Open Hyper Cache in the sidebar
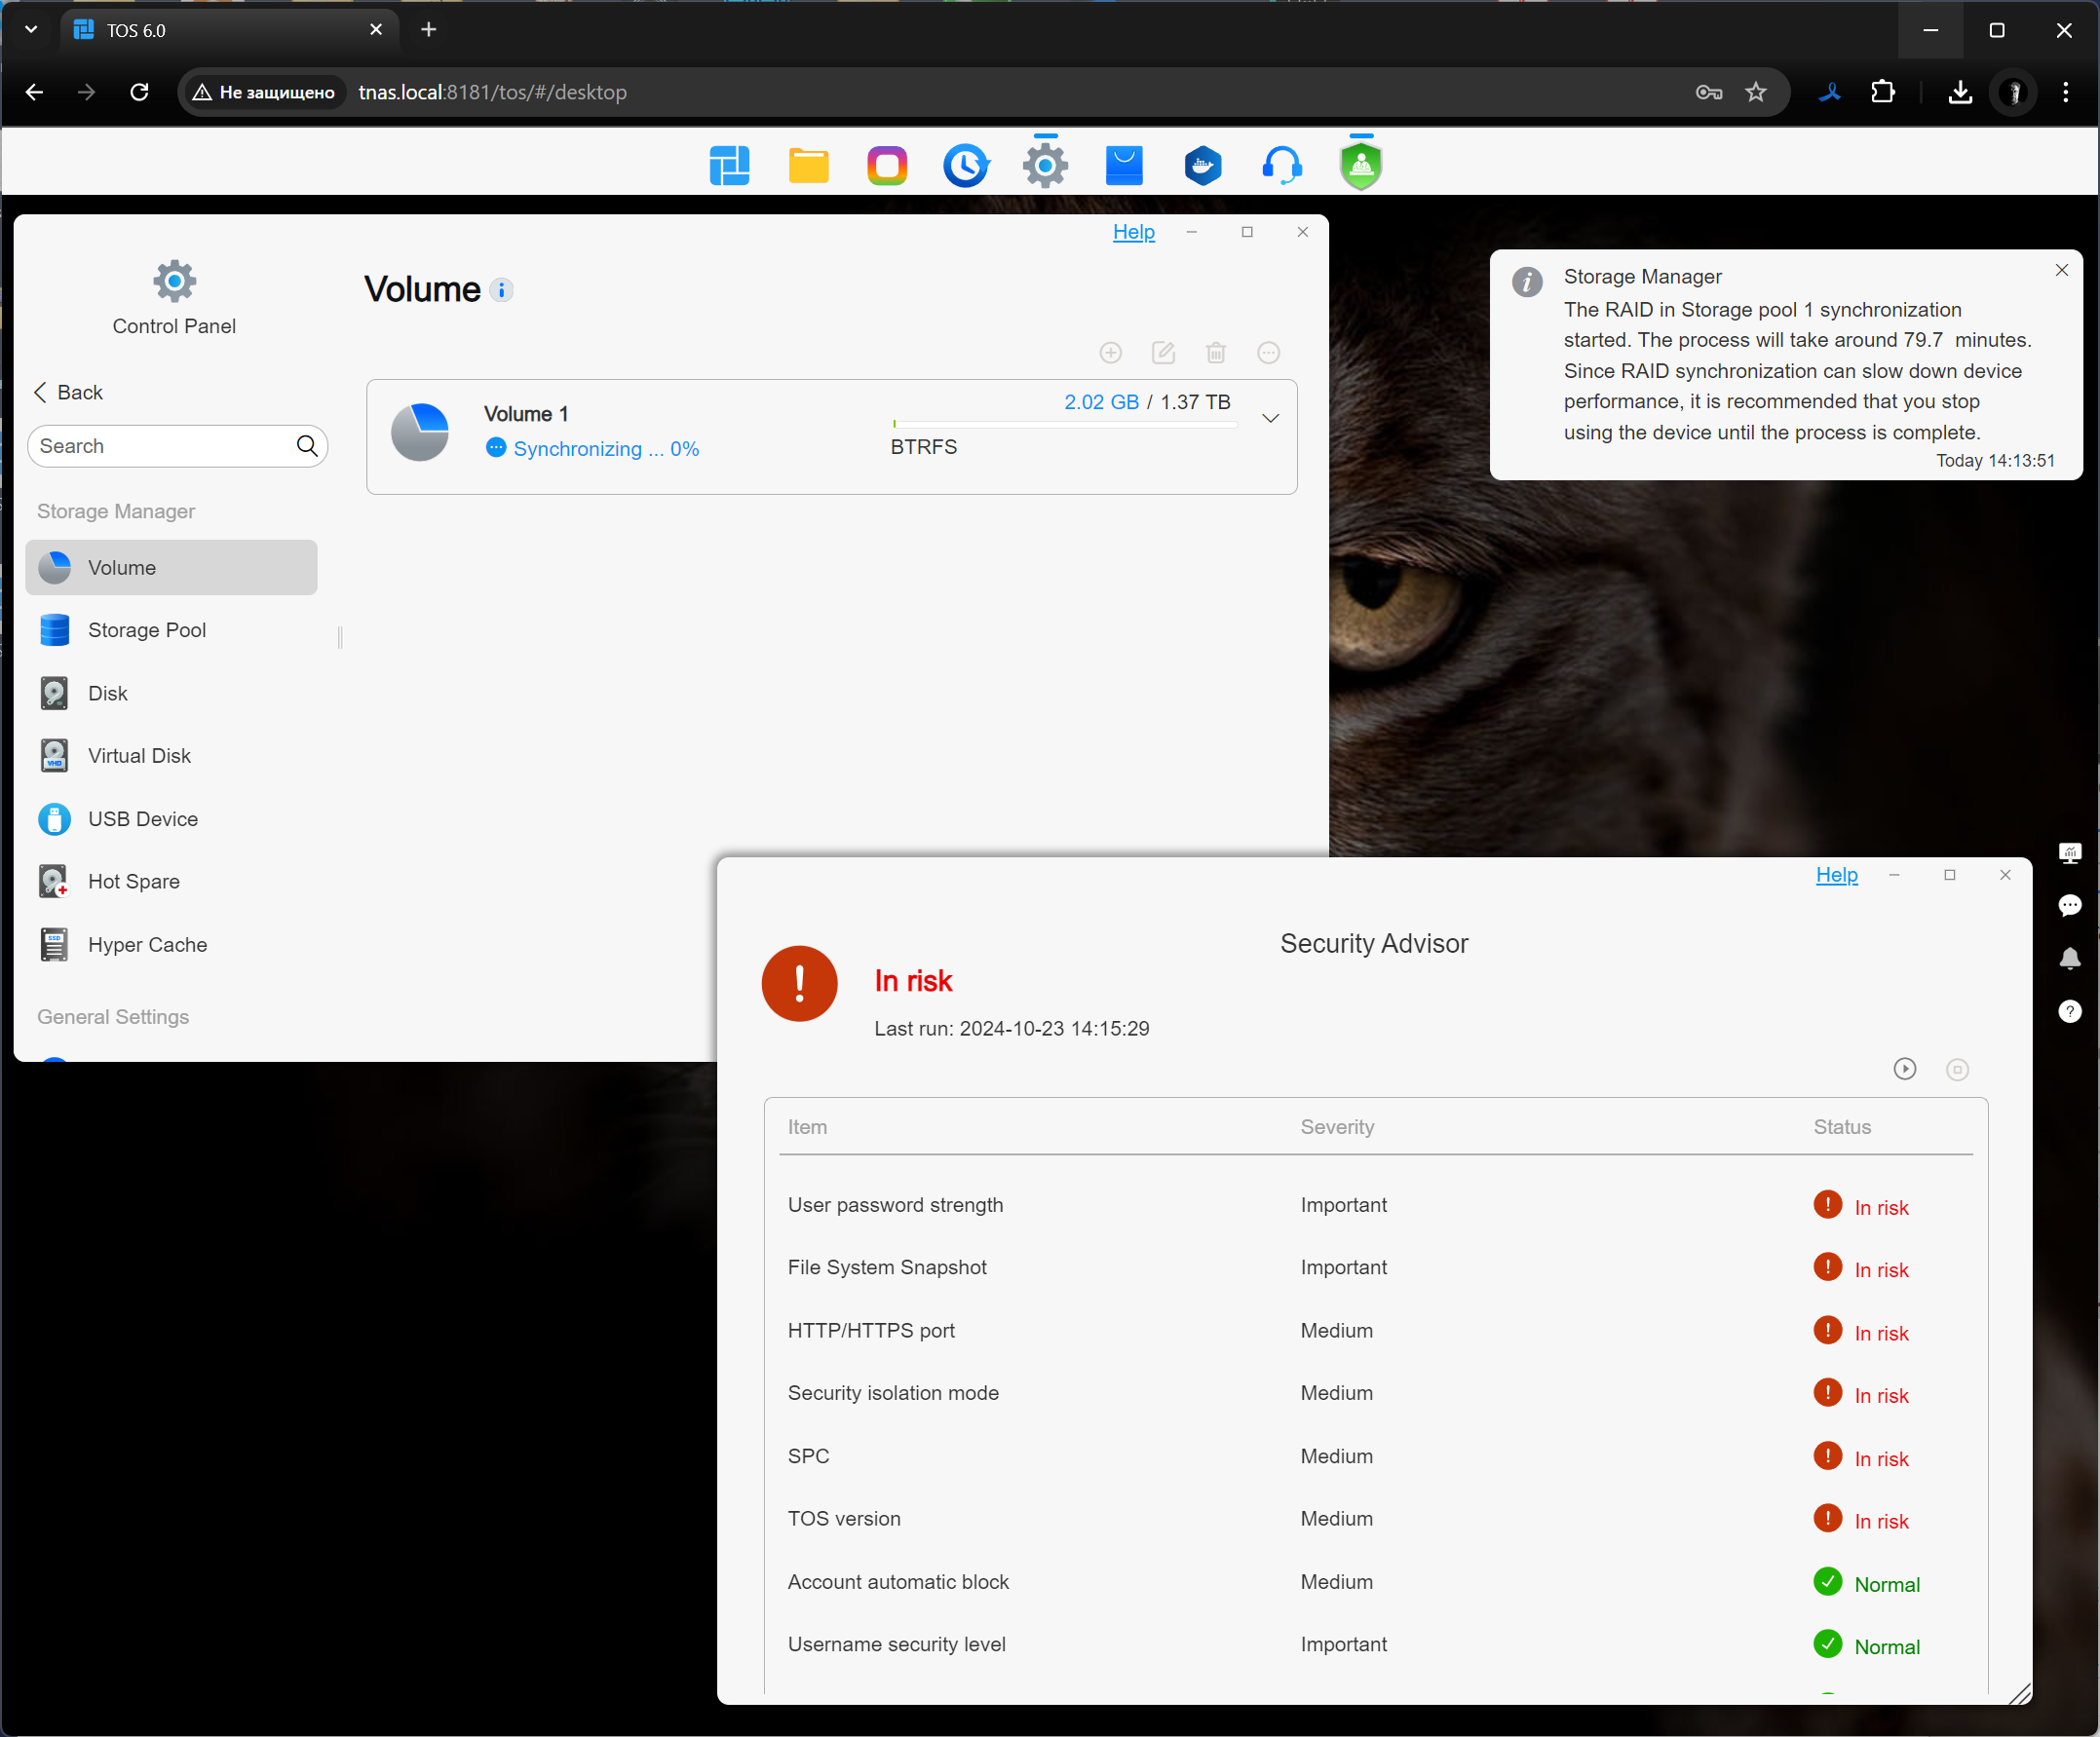The height and width of the screenshot is (1737, 2100). point(147,945)
